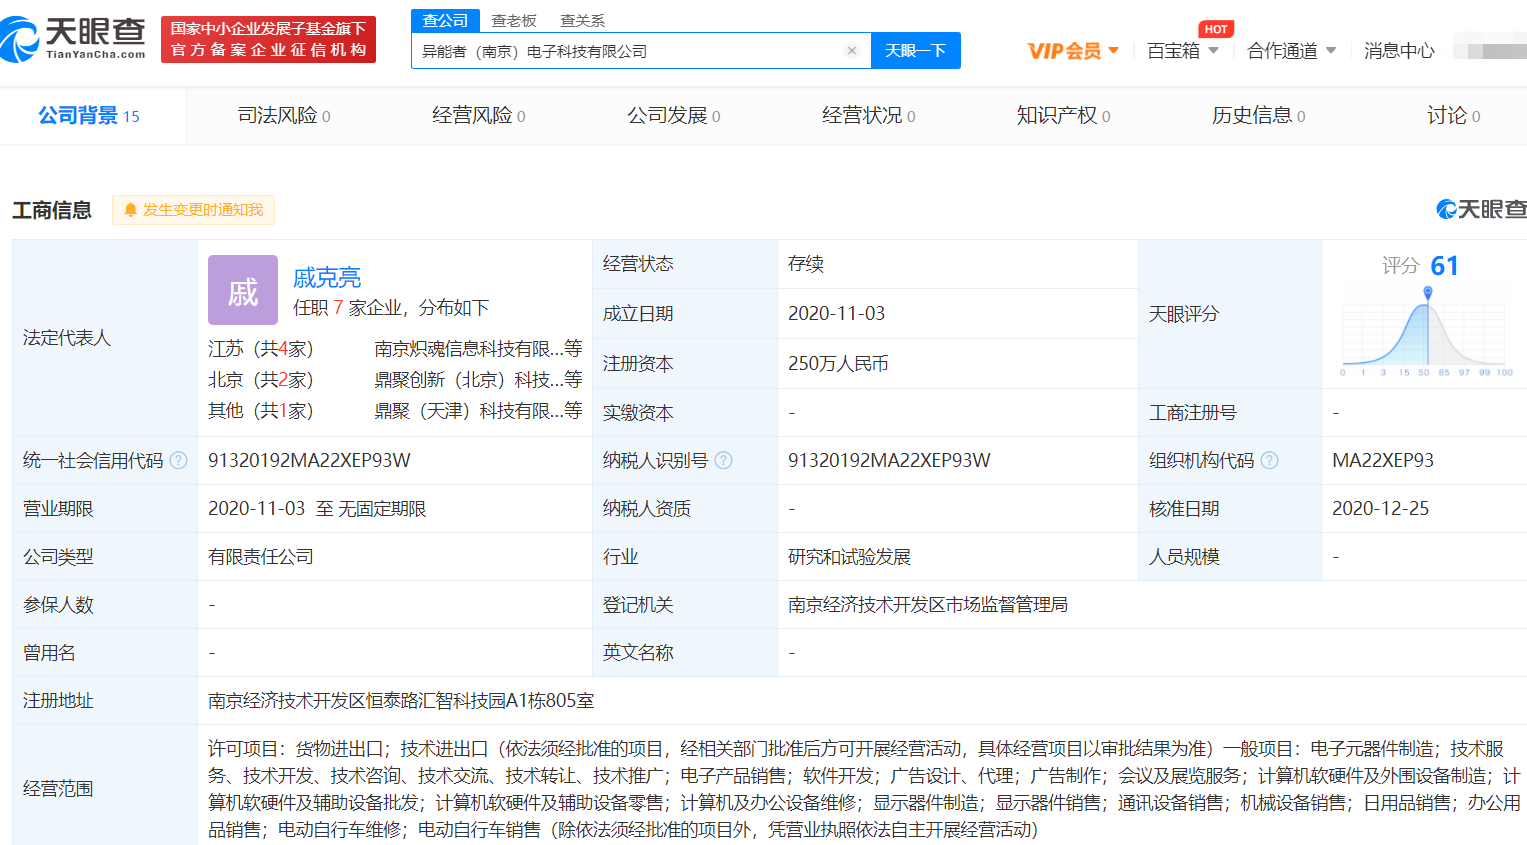The width and height of the screenshot is (1527, 845).
Task: Click the help icon beside 纳税人识别号
Action: click(x=723, y=460)
